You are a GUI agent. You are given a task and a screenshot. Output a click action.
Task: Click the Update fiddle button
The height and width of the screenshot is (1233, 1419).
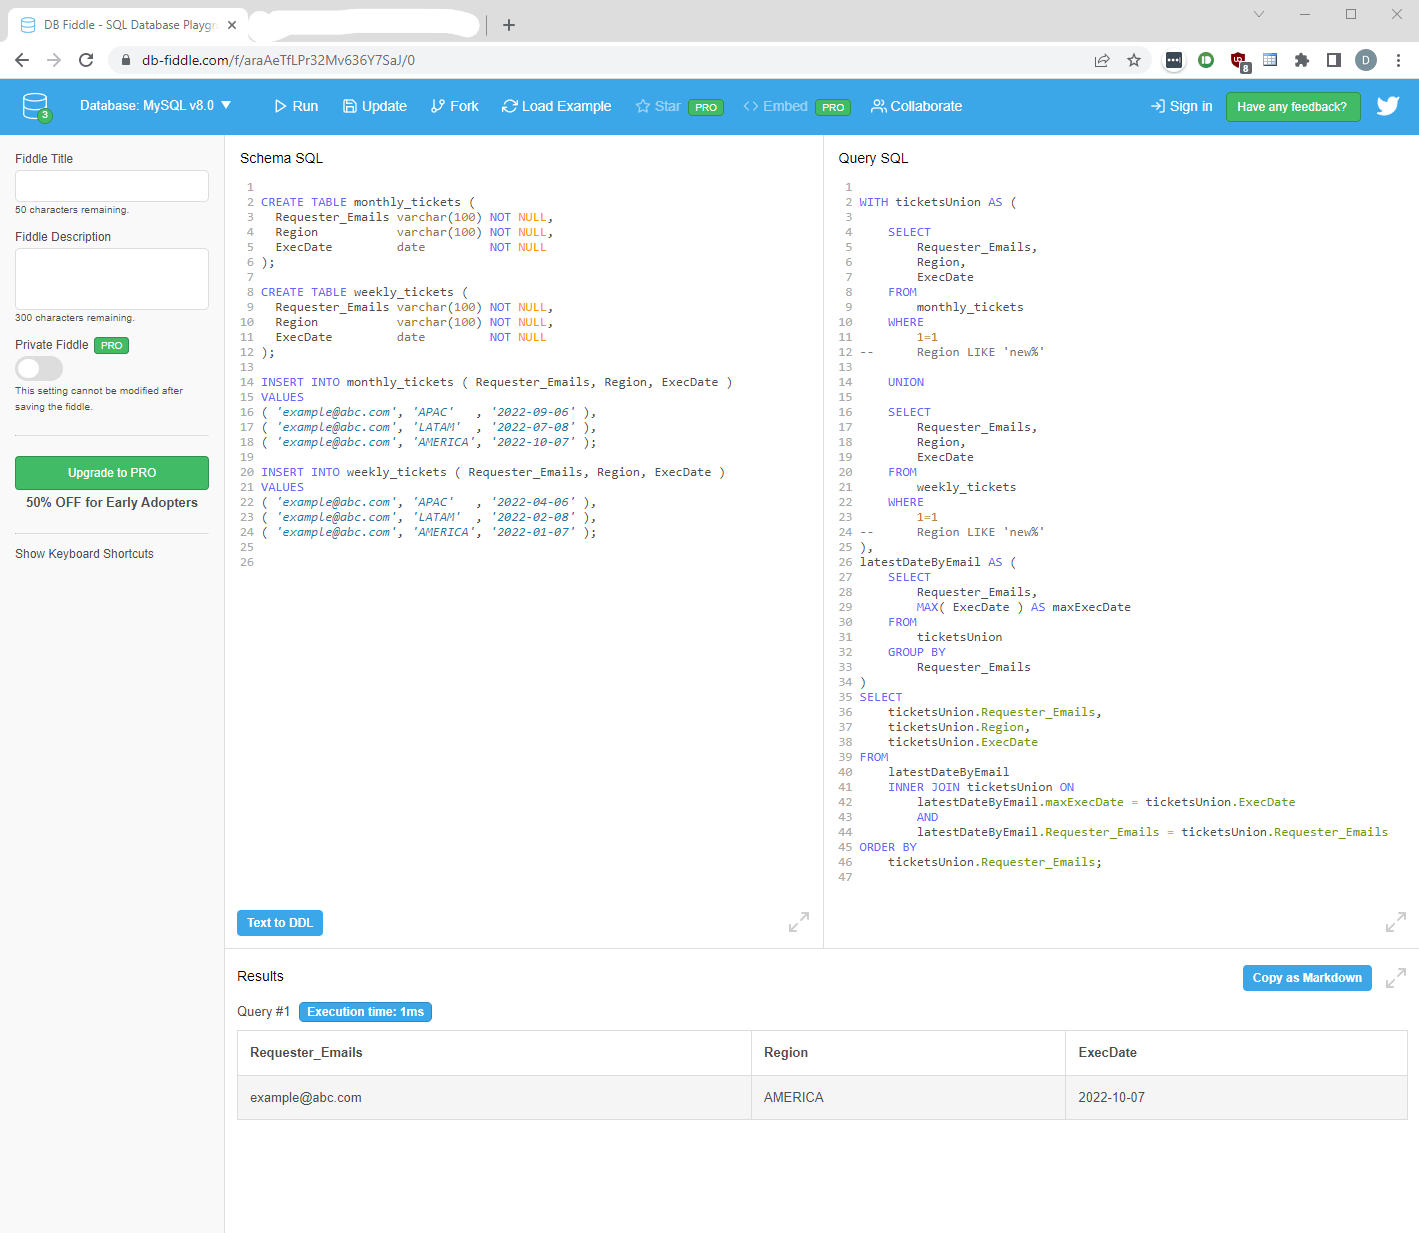(375, 106)
